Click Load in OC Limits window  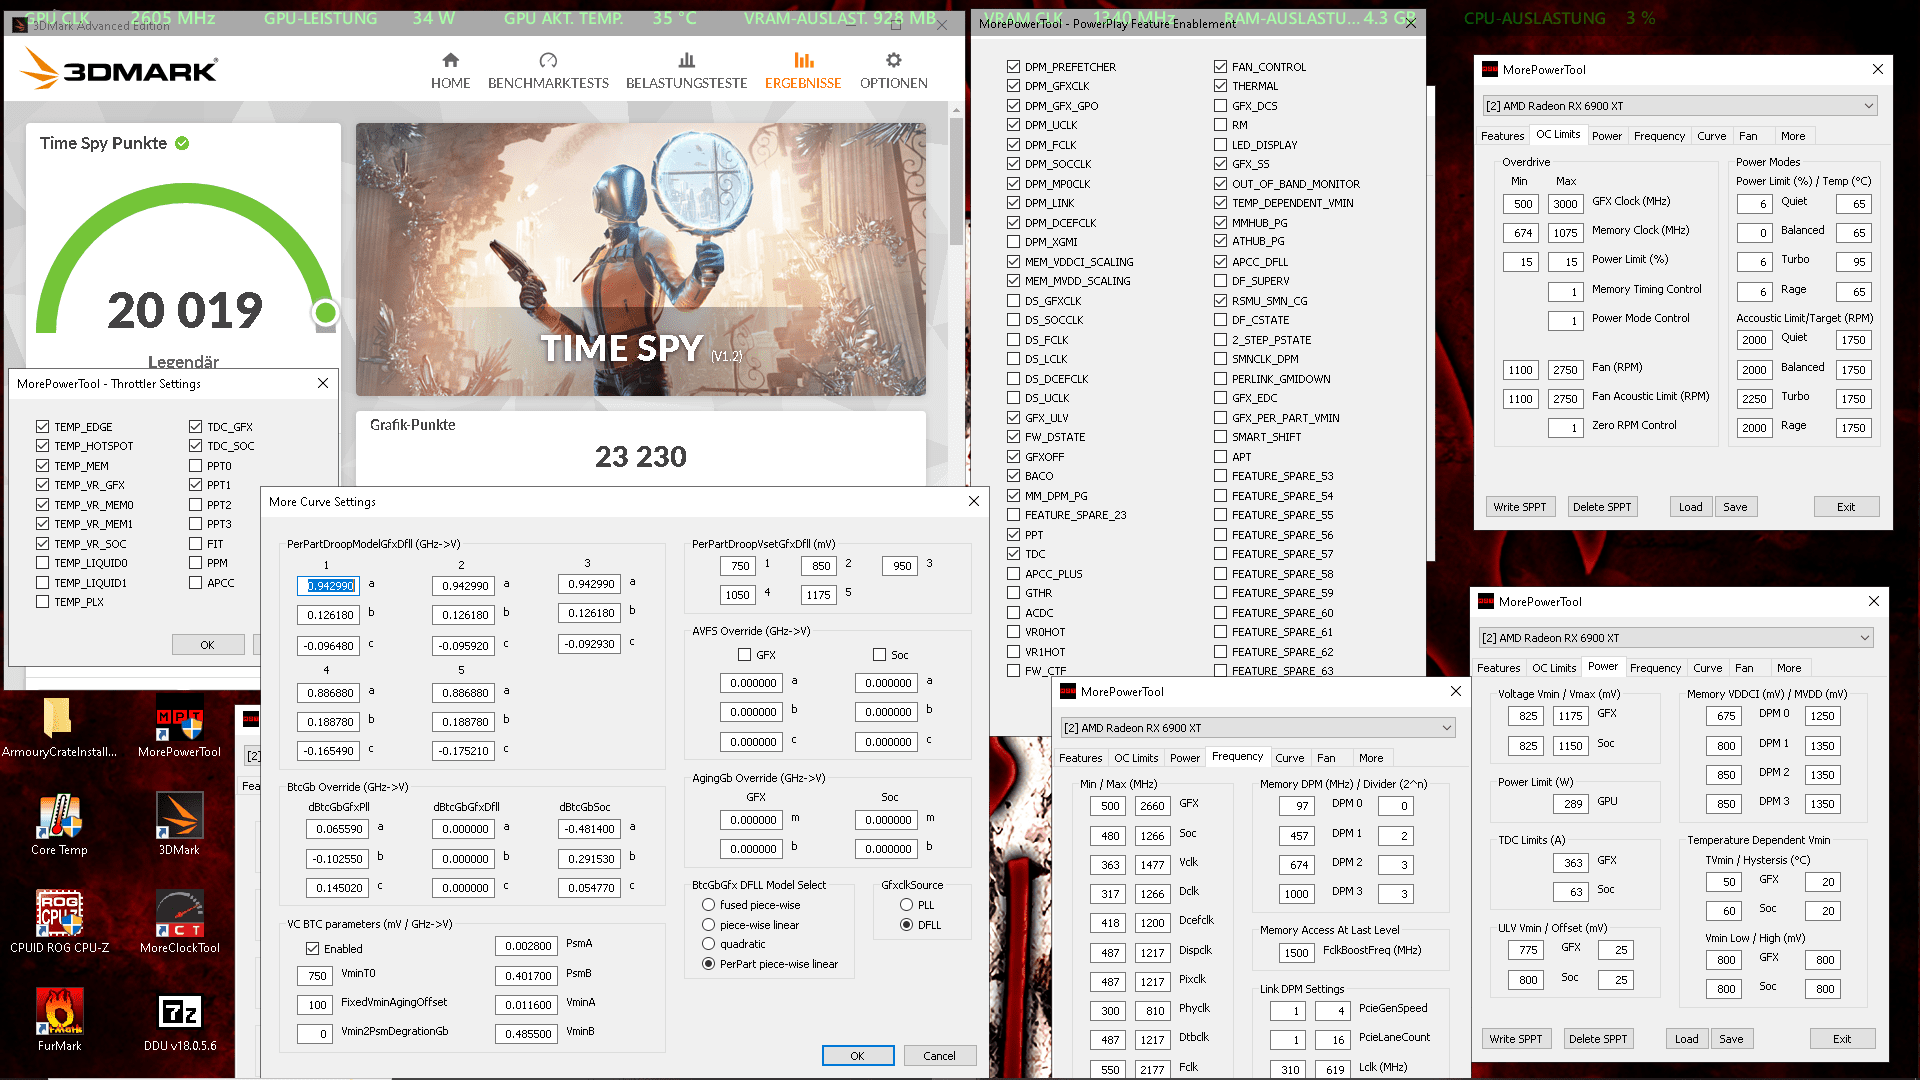(1690, 507)
